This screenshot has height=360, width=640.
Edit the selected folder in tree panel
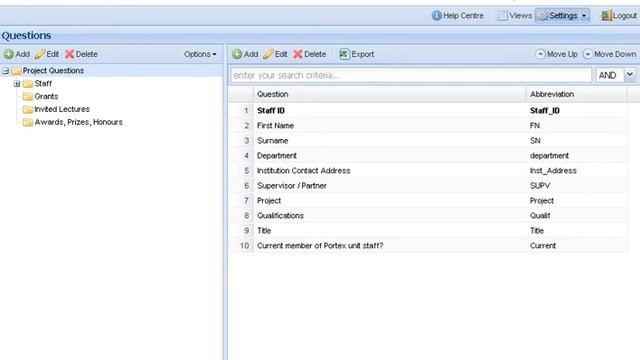(47, 54)
